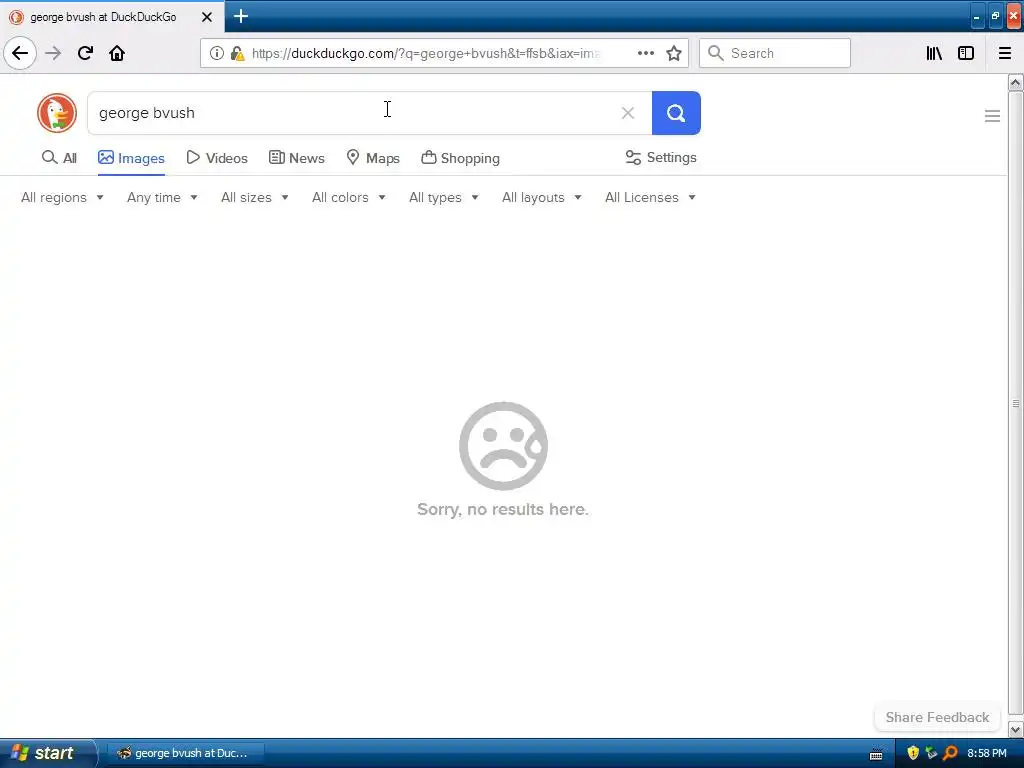
Task: Open the Firefox hamburger menu
Action: [x=1005, y=53]
